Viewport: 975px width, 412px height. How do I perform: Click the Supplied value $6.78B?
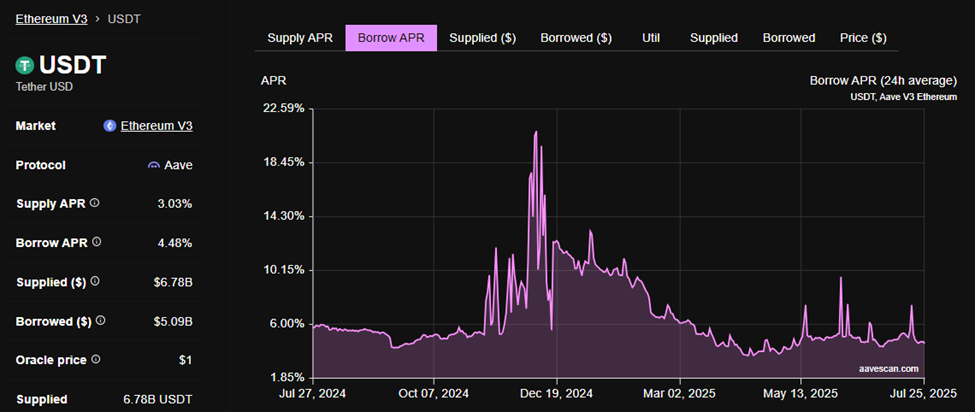pyautogui.click(x=173, y=282)
